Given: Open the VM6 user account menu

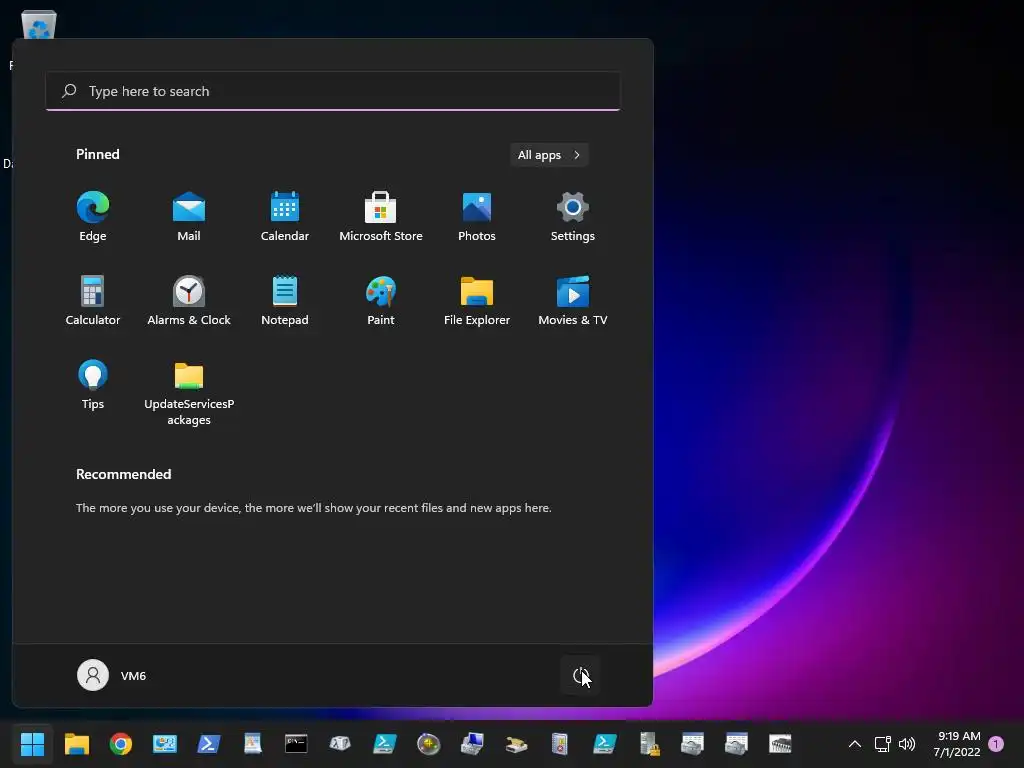Looking at the screenshot, I should tap(112, 675).
